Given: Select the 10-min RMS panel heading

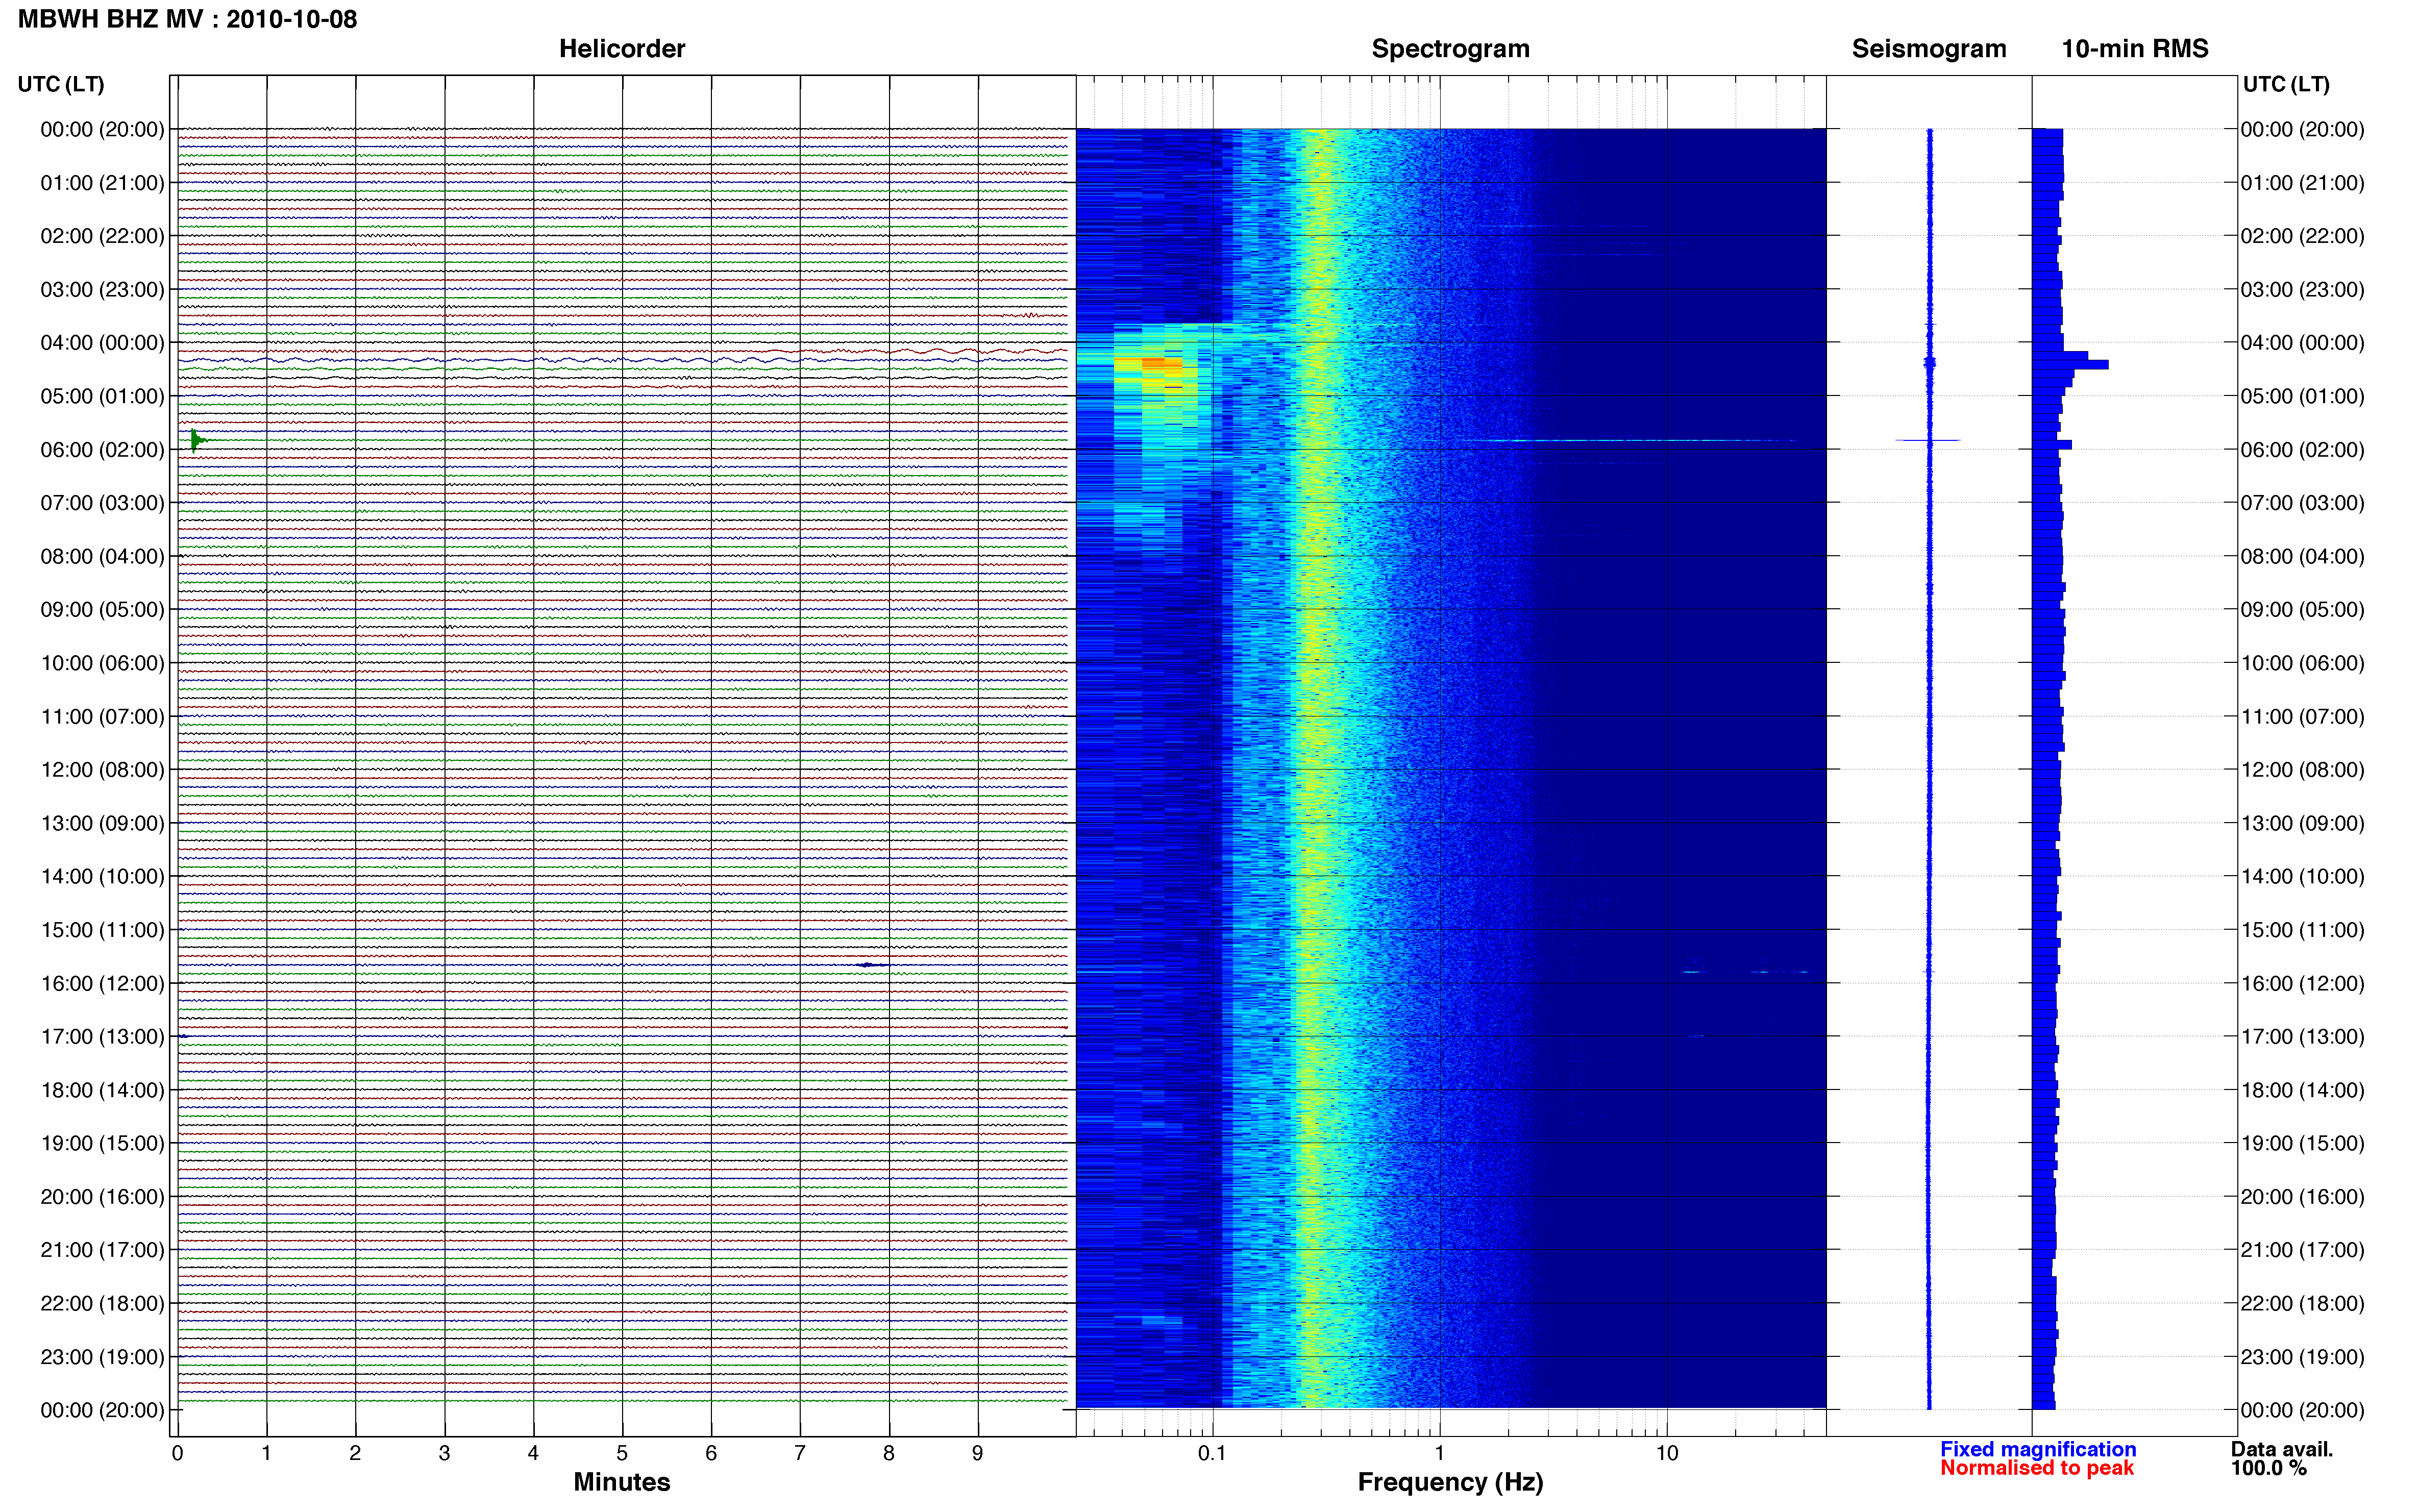Looking at the screenshot, I should (2134, 49).
